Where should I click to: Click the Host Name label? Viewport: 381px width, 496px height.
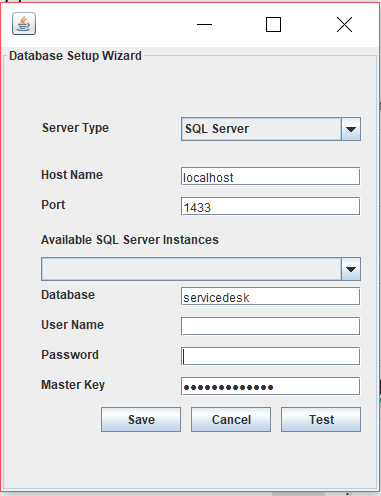tap(72, 175)
